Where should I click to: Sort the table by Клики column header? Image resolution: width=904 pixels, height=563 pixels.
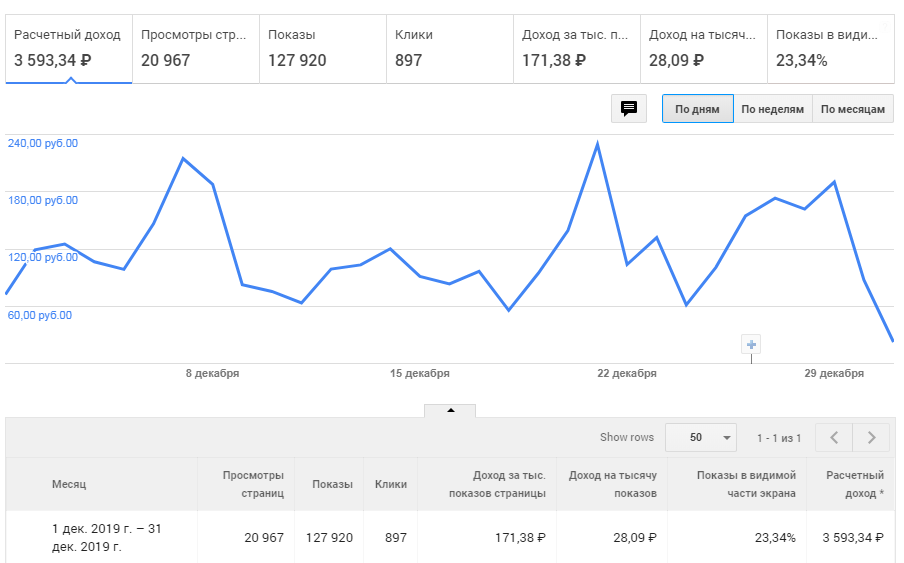point(390,484)
